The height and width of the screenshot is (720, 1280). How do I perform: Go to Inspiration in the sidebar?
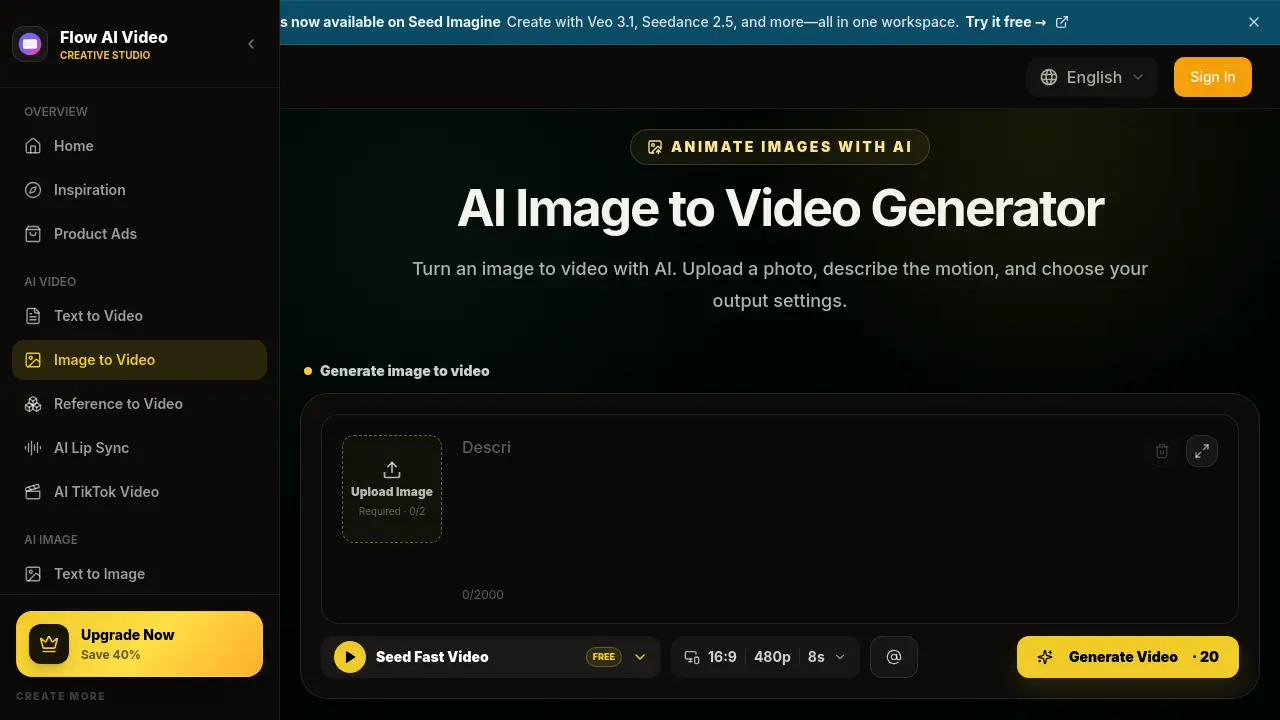click(139, 190)
